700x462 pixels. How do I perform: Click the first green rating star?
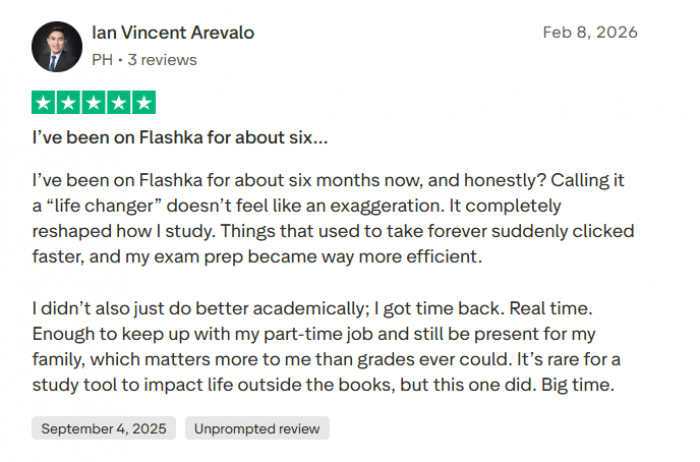pos(44,102)
